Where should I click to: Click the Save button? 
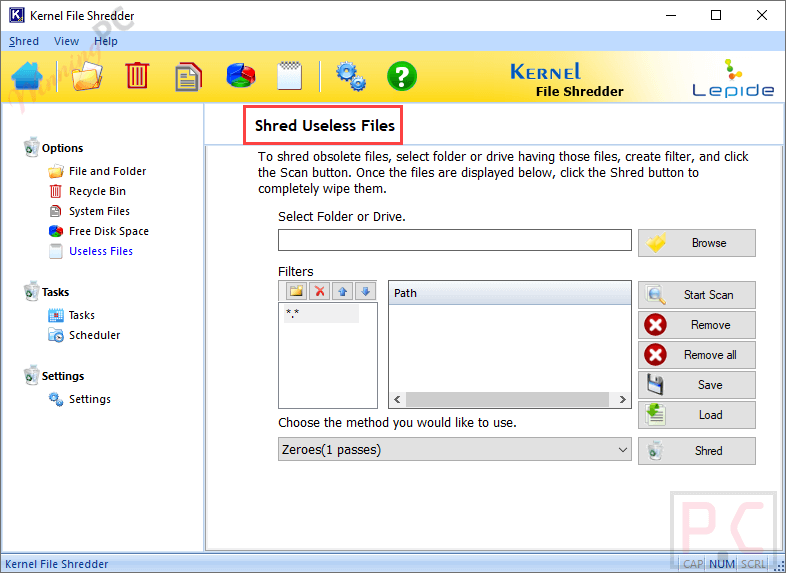[x=697, y=385]
